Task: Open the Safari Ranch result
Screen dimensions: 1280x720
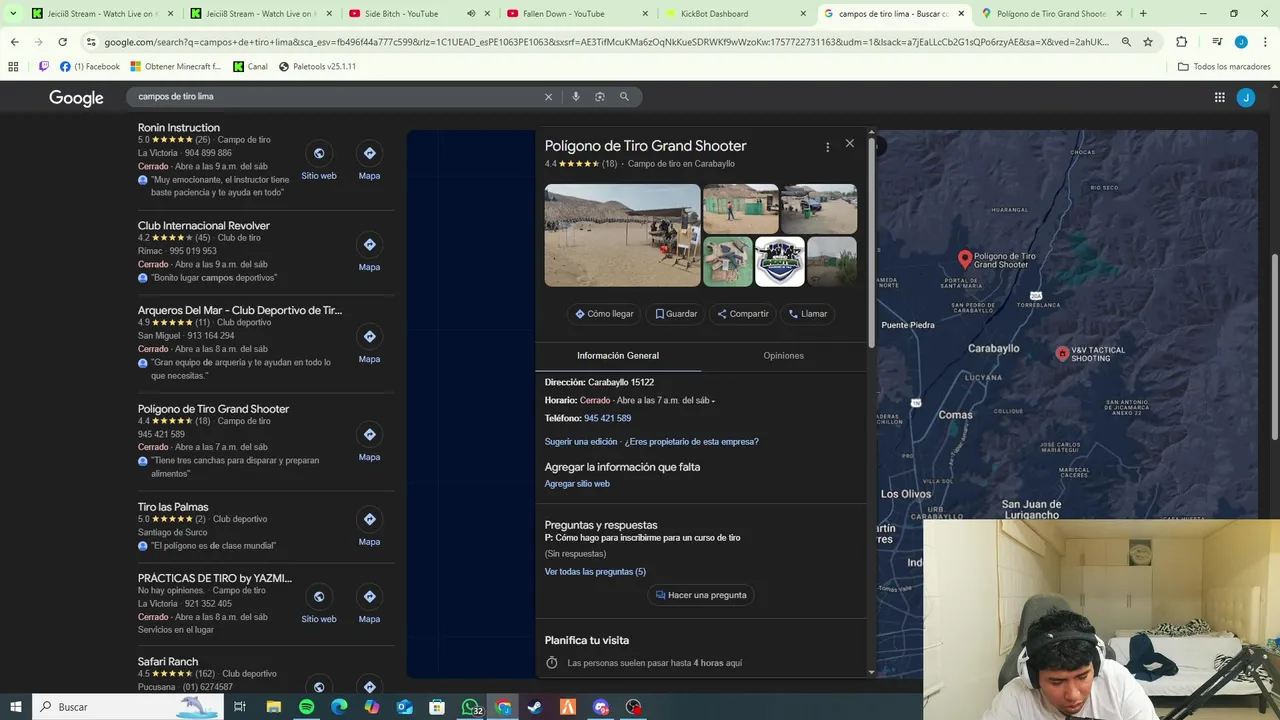Action: point(168,662)
